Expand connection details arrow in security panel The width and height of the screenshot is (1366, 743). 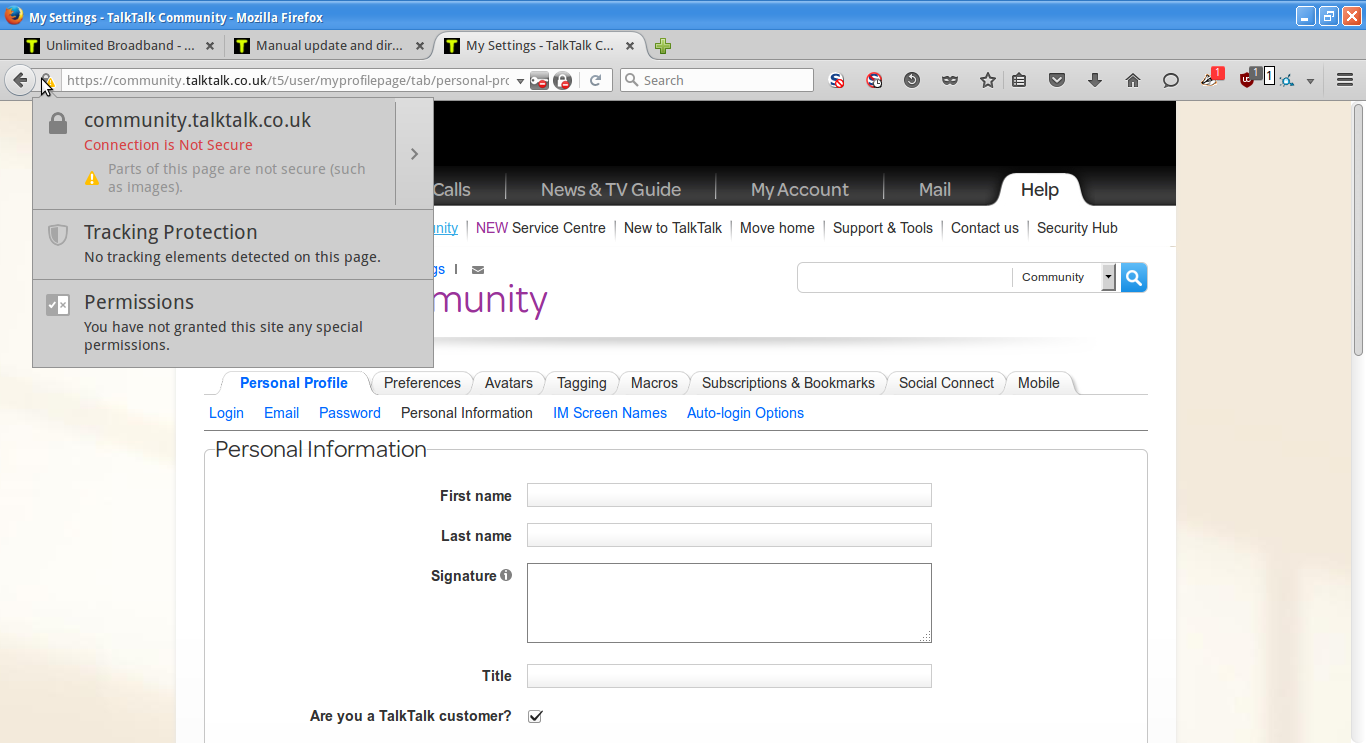pyautogui.click(x=414, y=154)
